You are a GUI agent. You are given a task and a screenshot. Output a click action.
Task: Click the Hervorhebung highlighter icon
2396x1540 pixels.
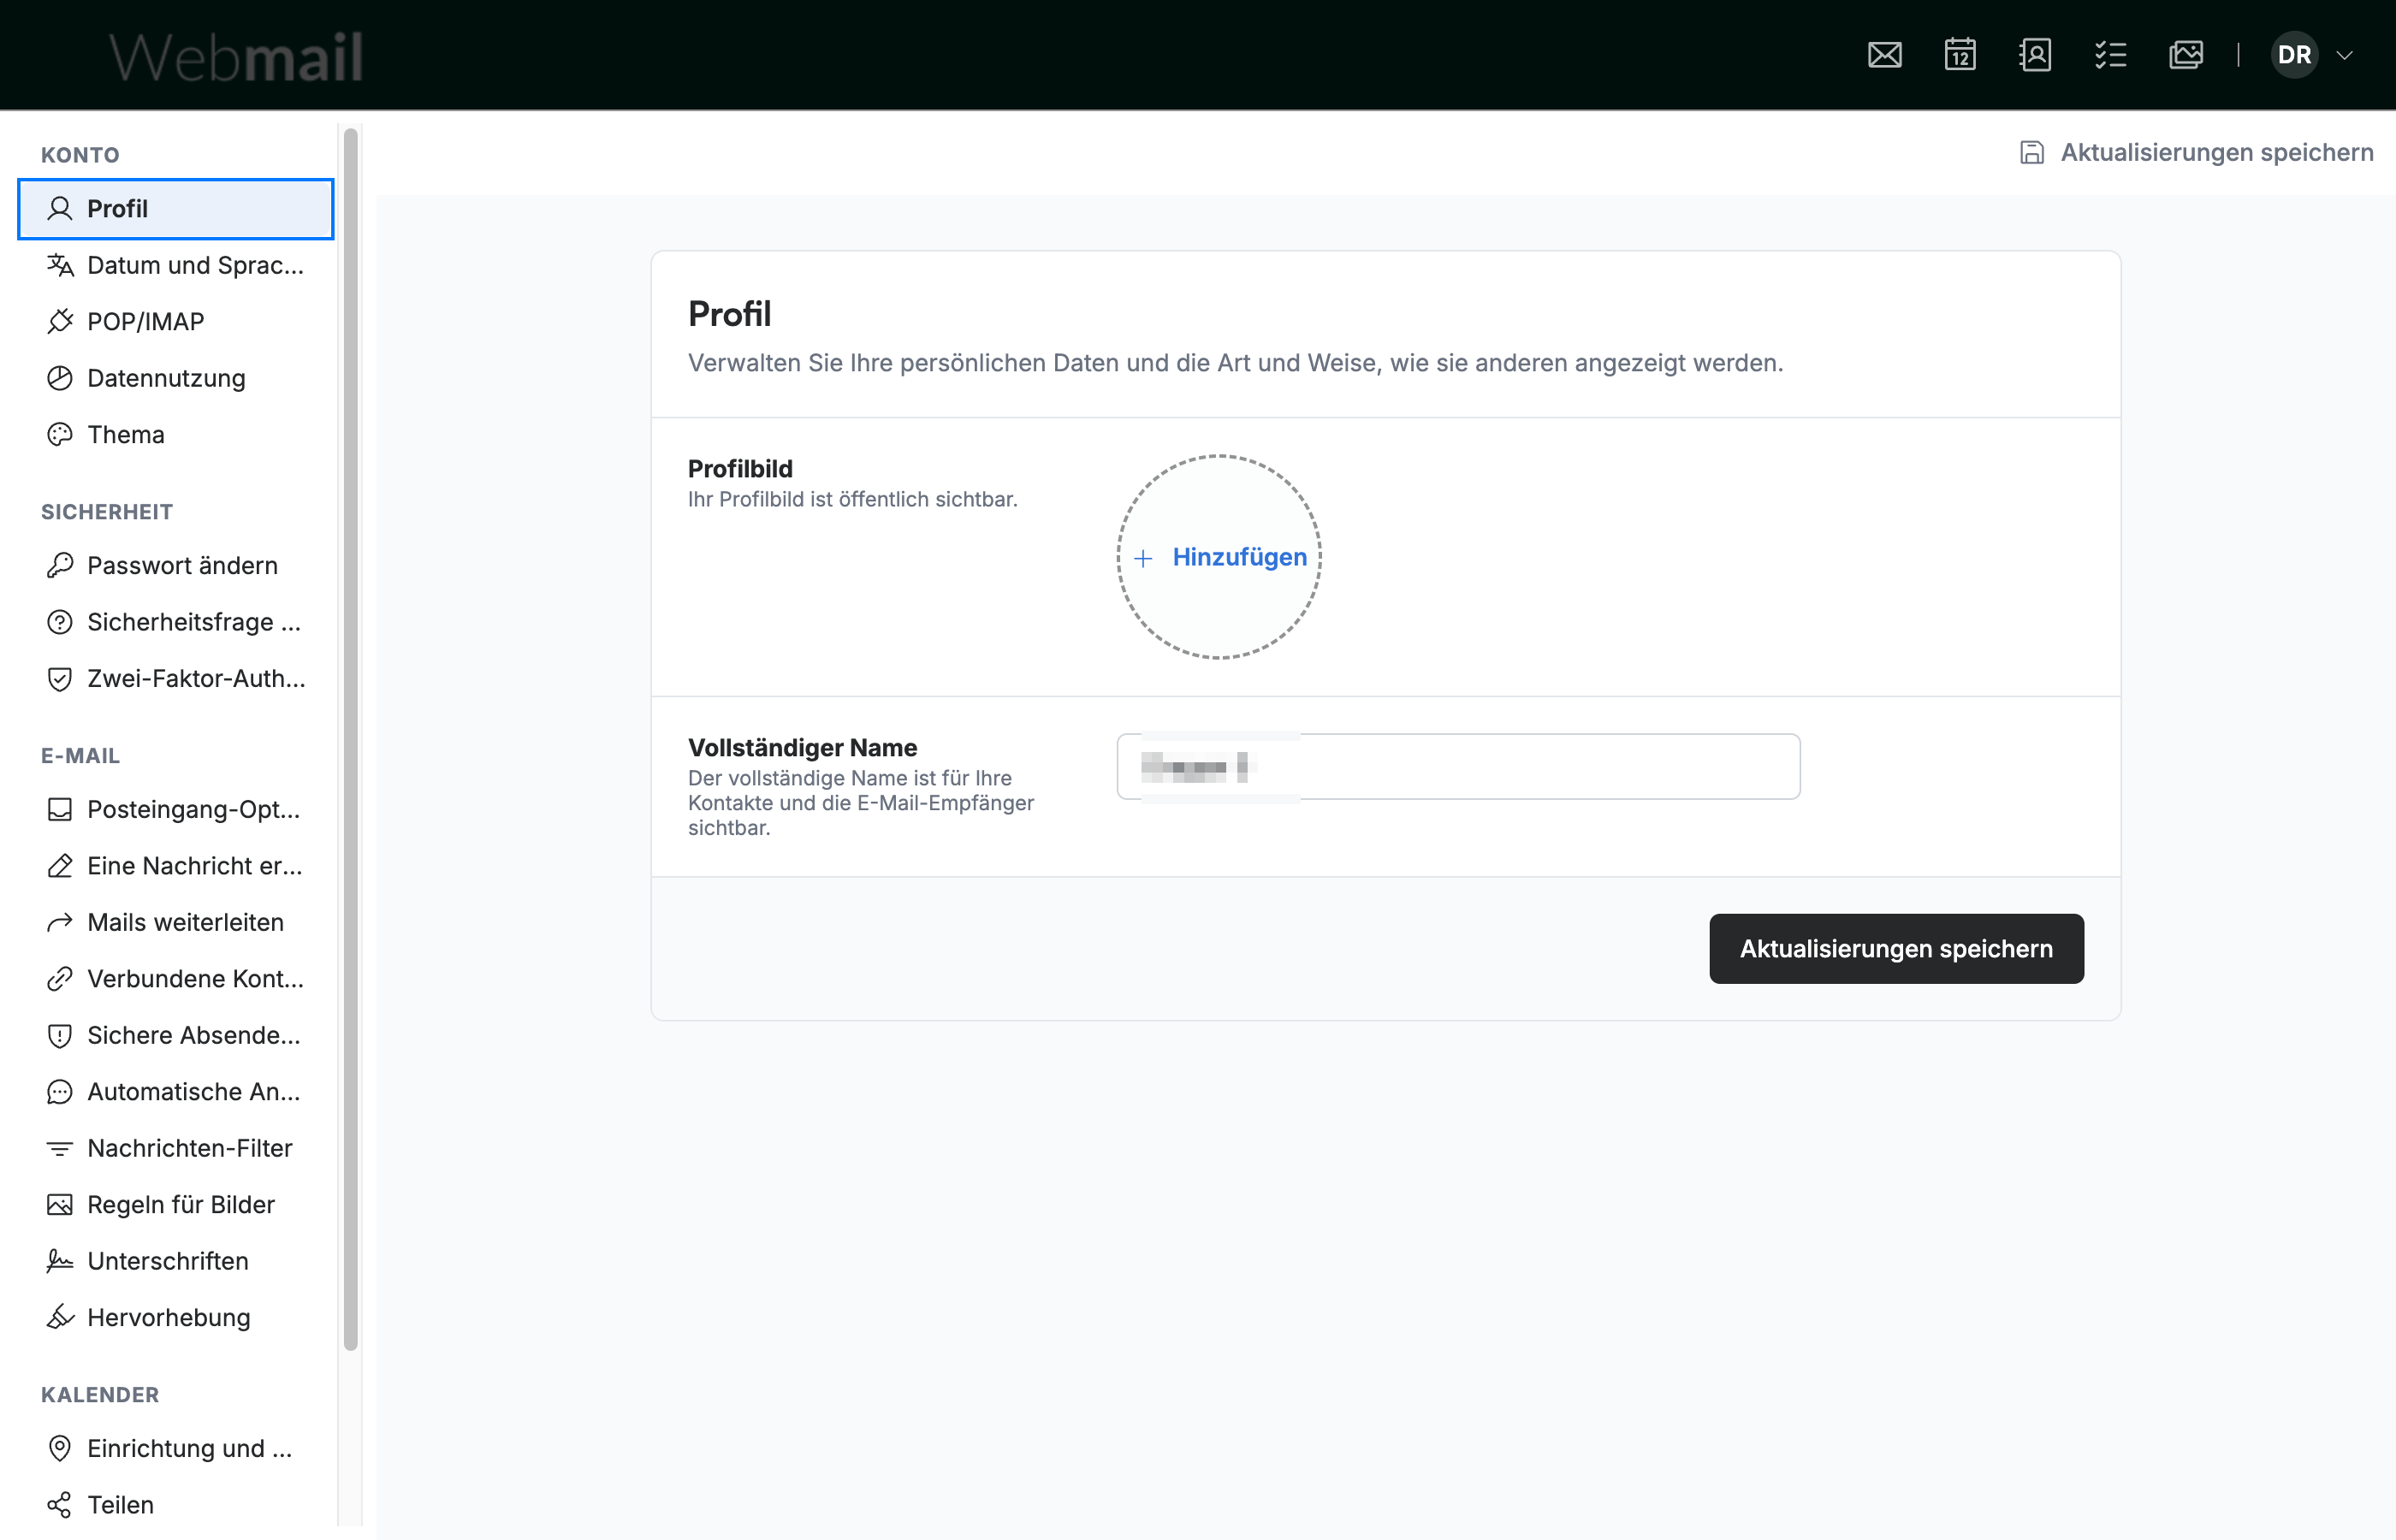coord(60,1317)
